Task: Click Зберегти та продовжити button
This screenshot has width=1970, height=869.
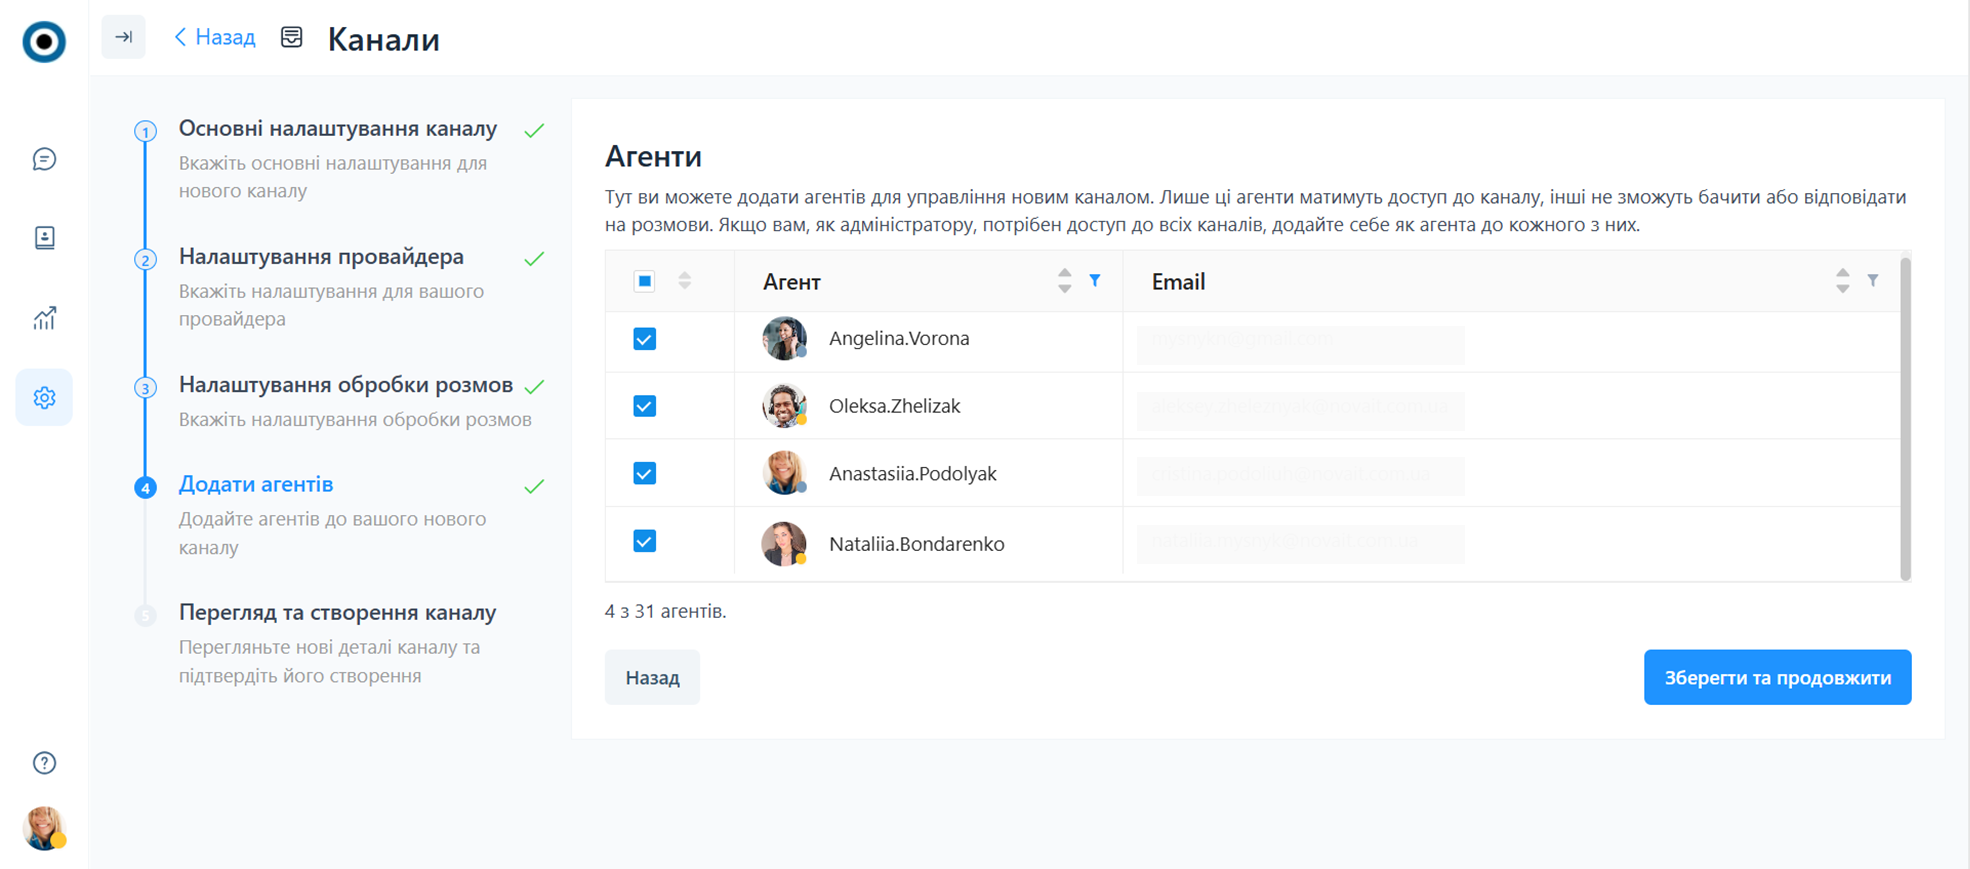Action: (1777, 677)
